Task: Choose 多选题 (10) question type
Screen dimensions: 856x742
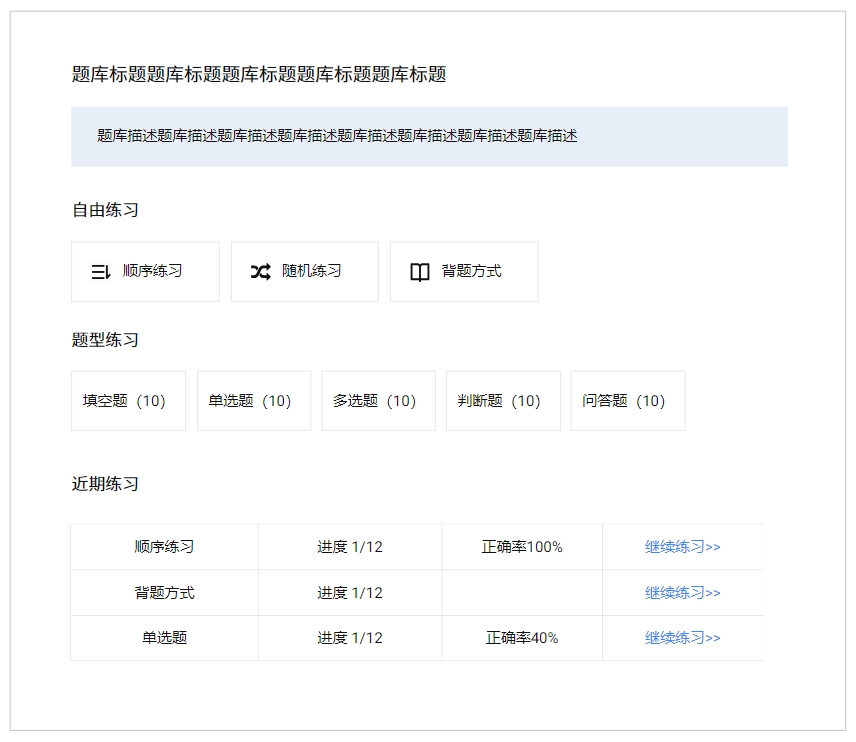Action: point(378,401)
